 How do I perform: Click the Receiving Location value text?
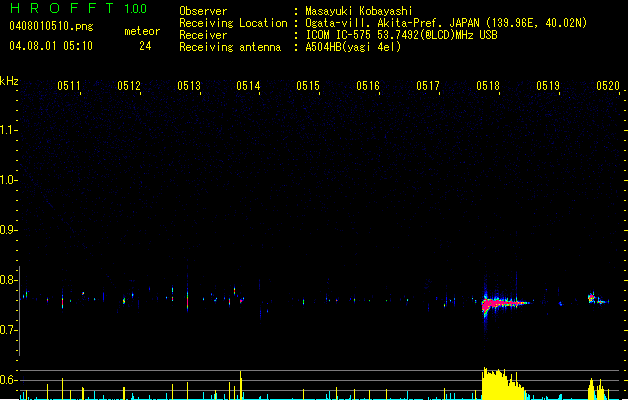[446, 23]
